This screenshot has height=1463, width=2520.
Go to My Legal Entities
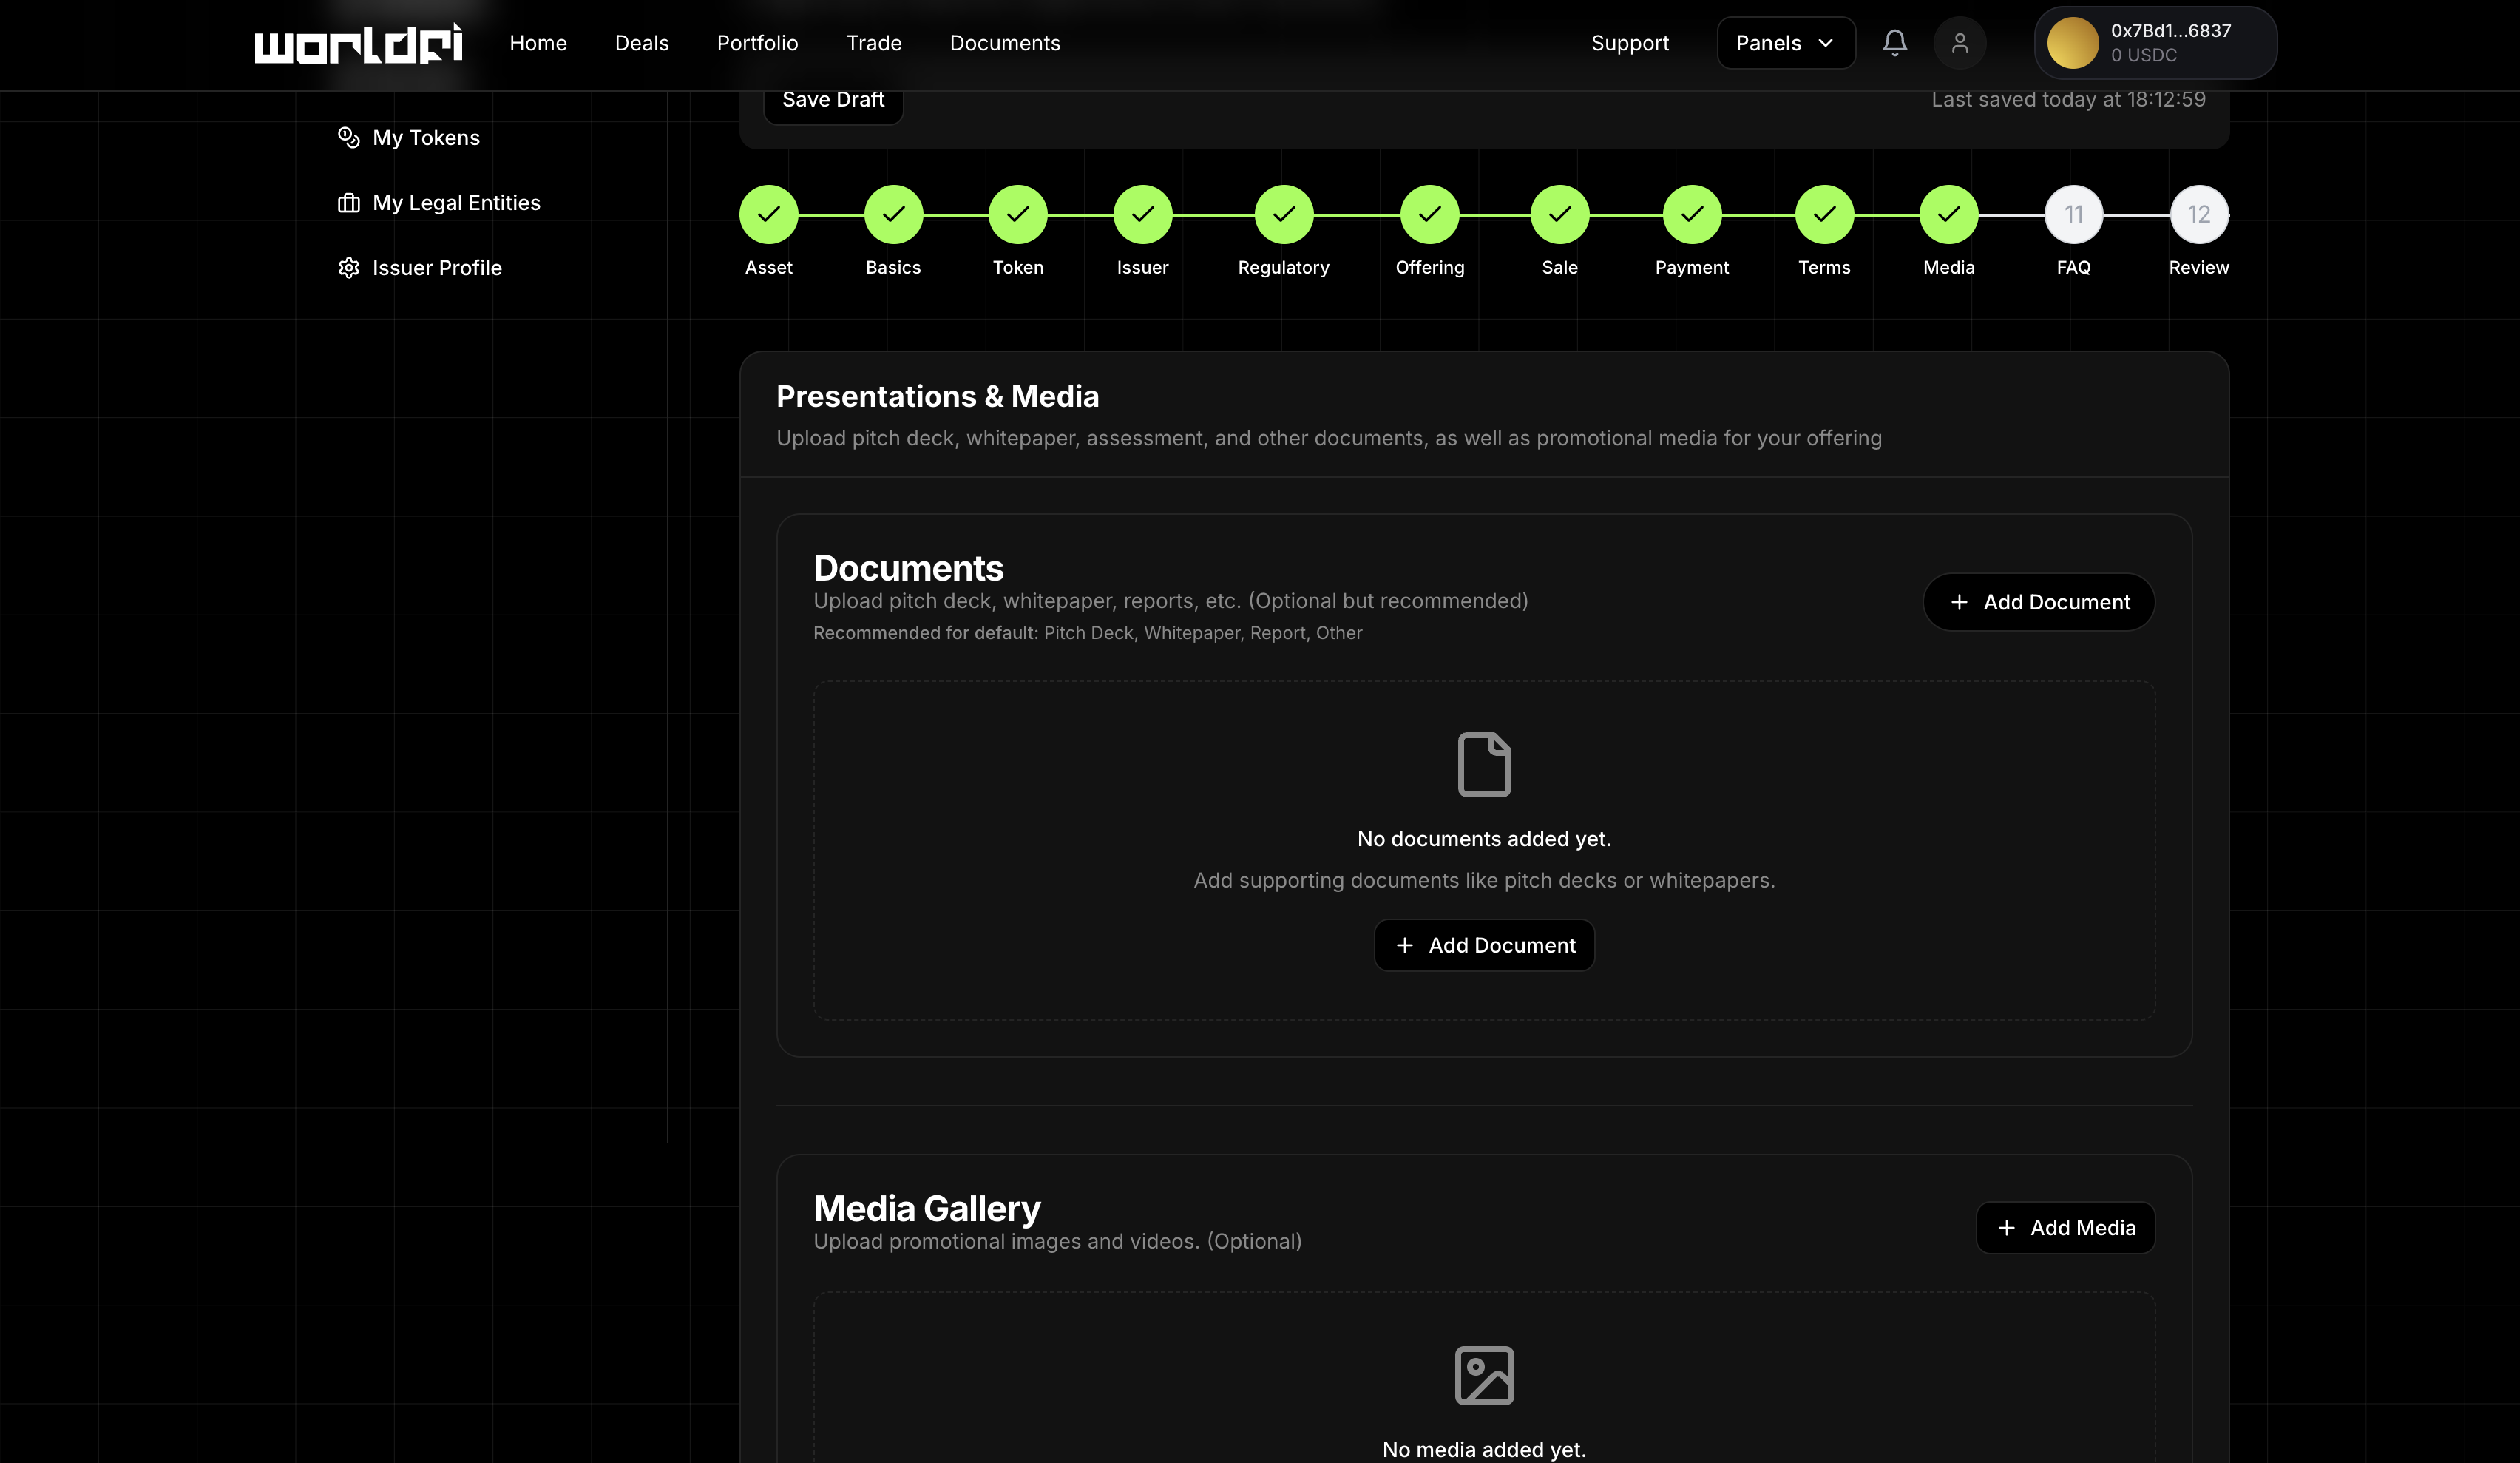point(455,203)
